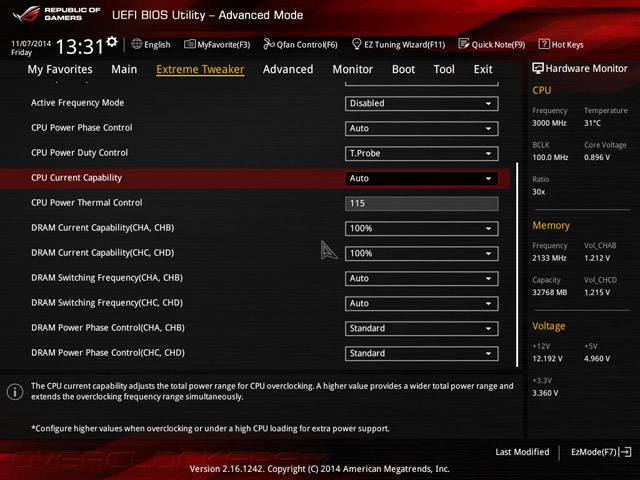640x480 pixels.
Task: Select the CPU Power Phase Control label
Action: pyautogui.click(x=82, y=128)
